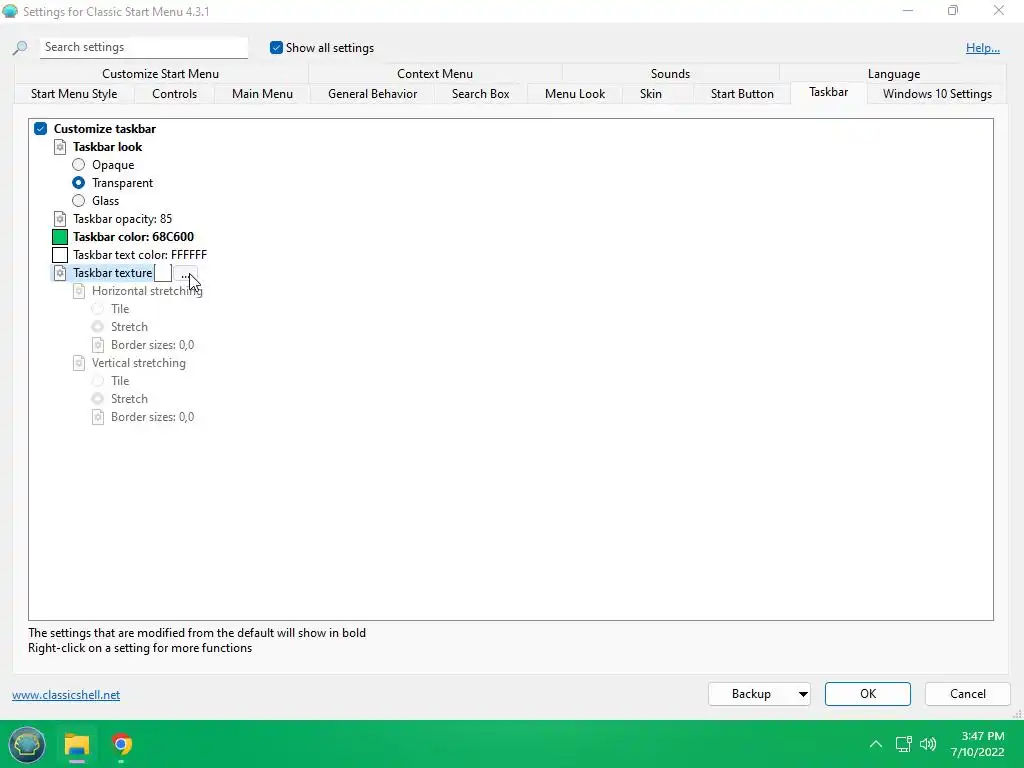Viewport: 1024px width, 768px height.
Task: Show hidden system tray icons
Action: (876, 744)
